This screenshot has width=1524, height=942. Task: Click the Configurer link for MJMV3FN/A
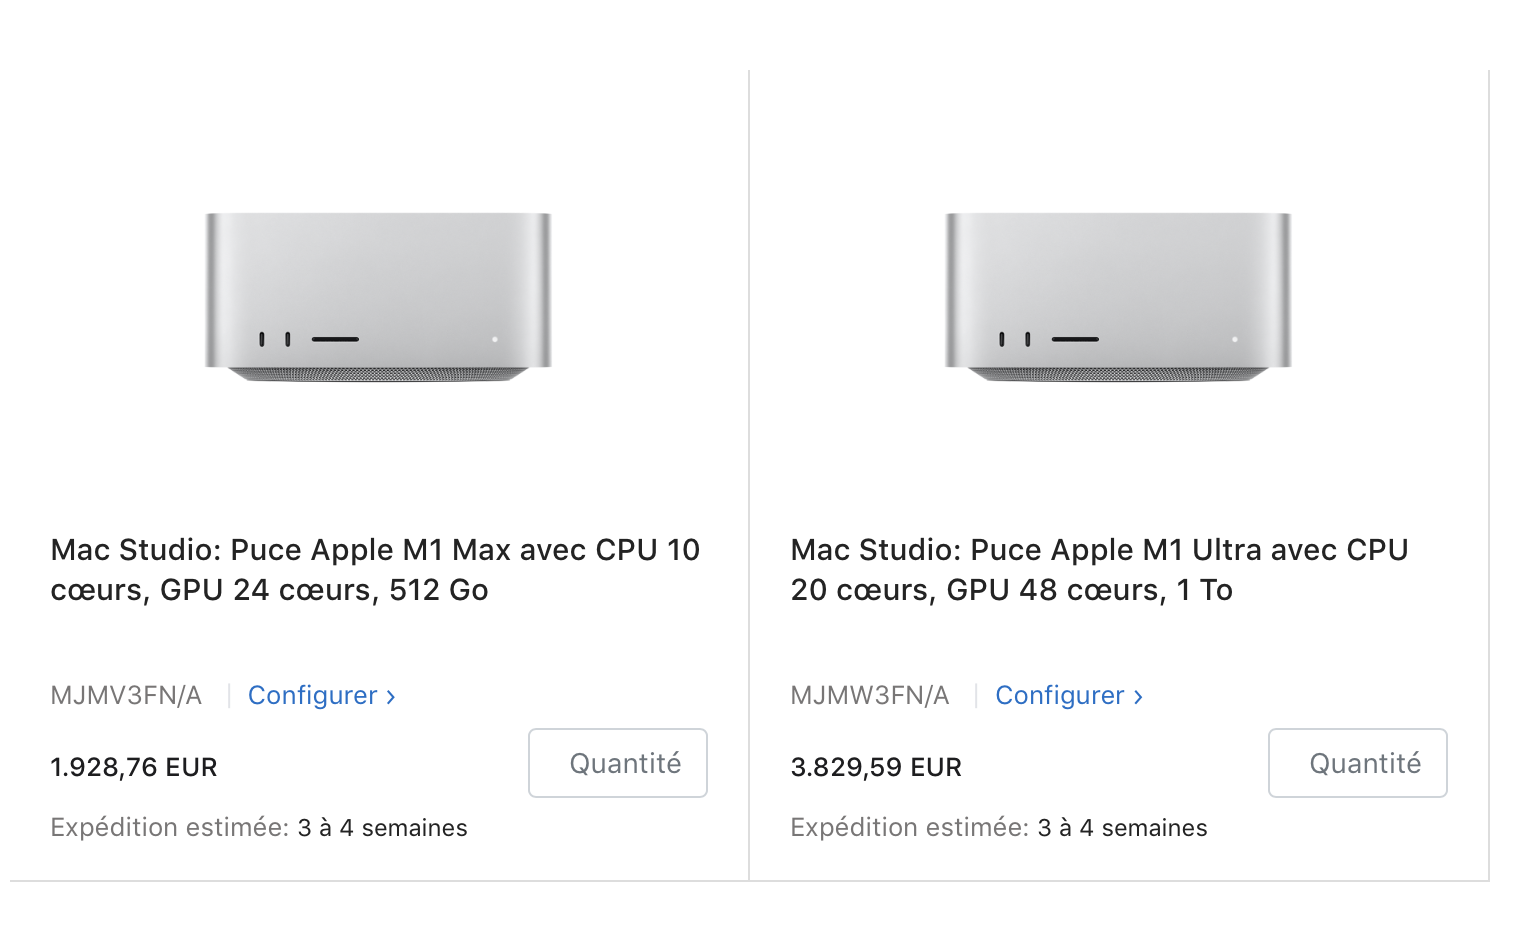[x=313, y=695]
